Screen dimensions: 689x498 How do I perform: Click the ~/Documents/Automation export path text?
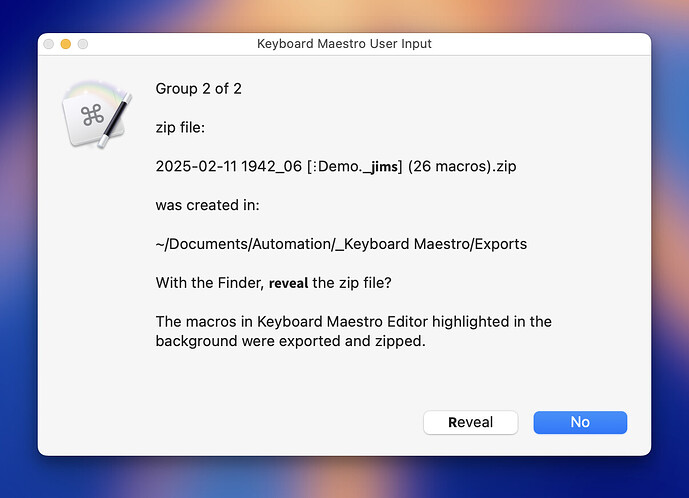[x=341, y=244]
